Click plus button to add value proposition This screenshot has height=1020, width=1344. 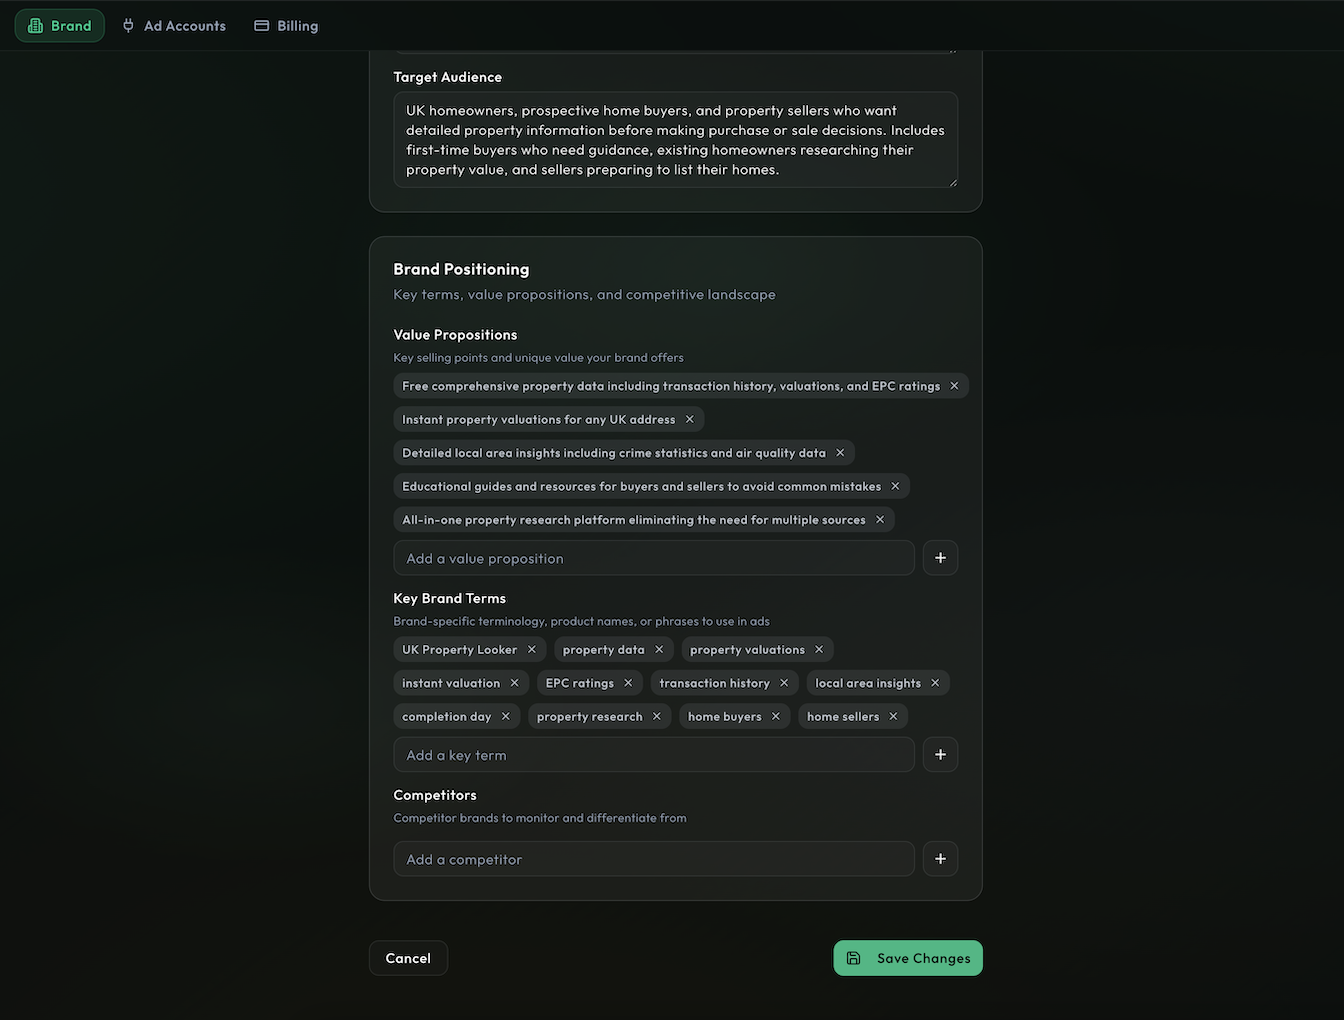940,558
